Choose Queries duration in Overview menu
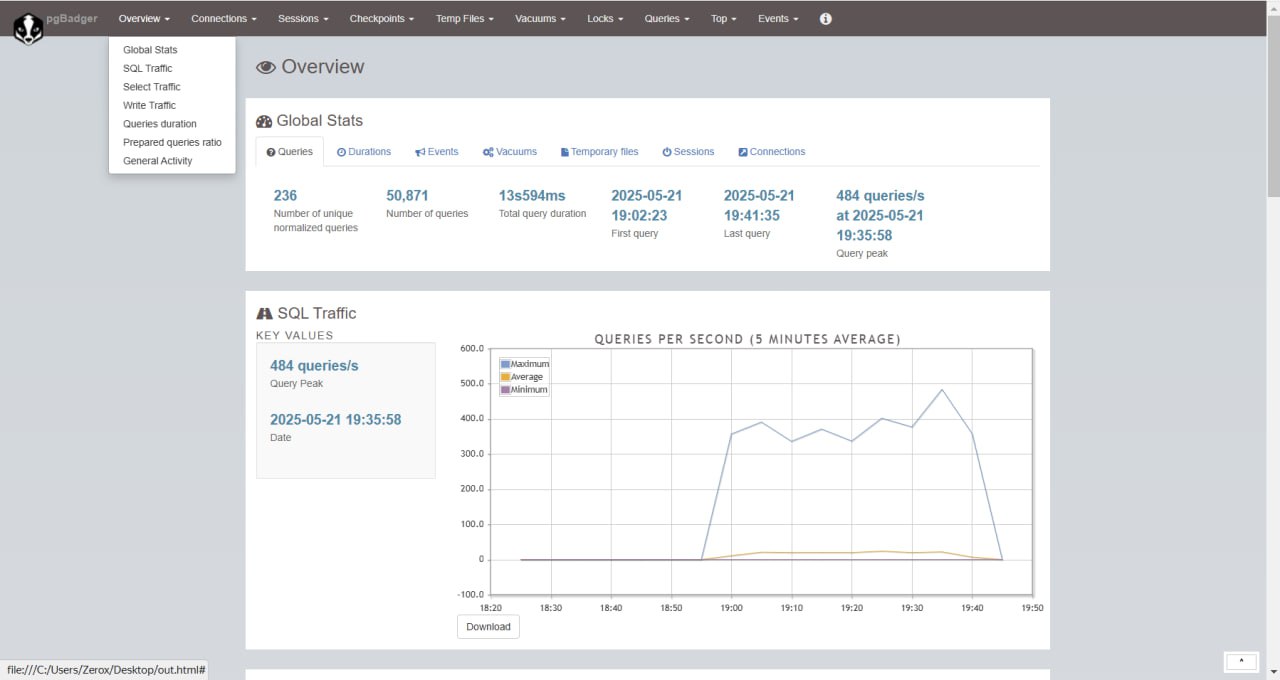 click(x=159, y=124)
